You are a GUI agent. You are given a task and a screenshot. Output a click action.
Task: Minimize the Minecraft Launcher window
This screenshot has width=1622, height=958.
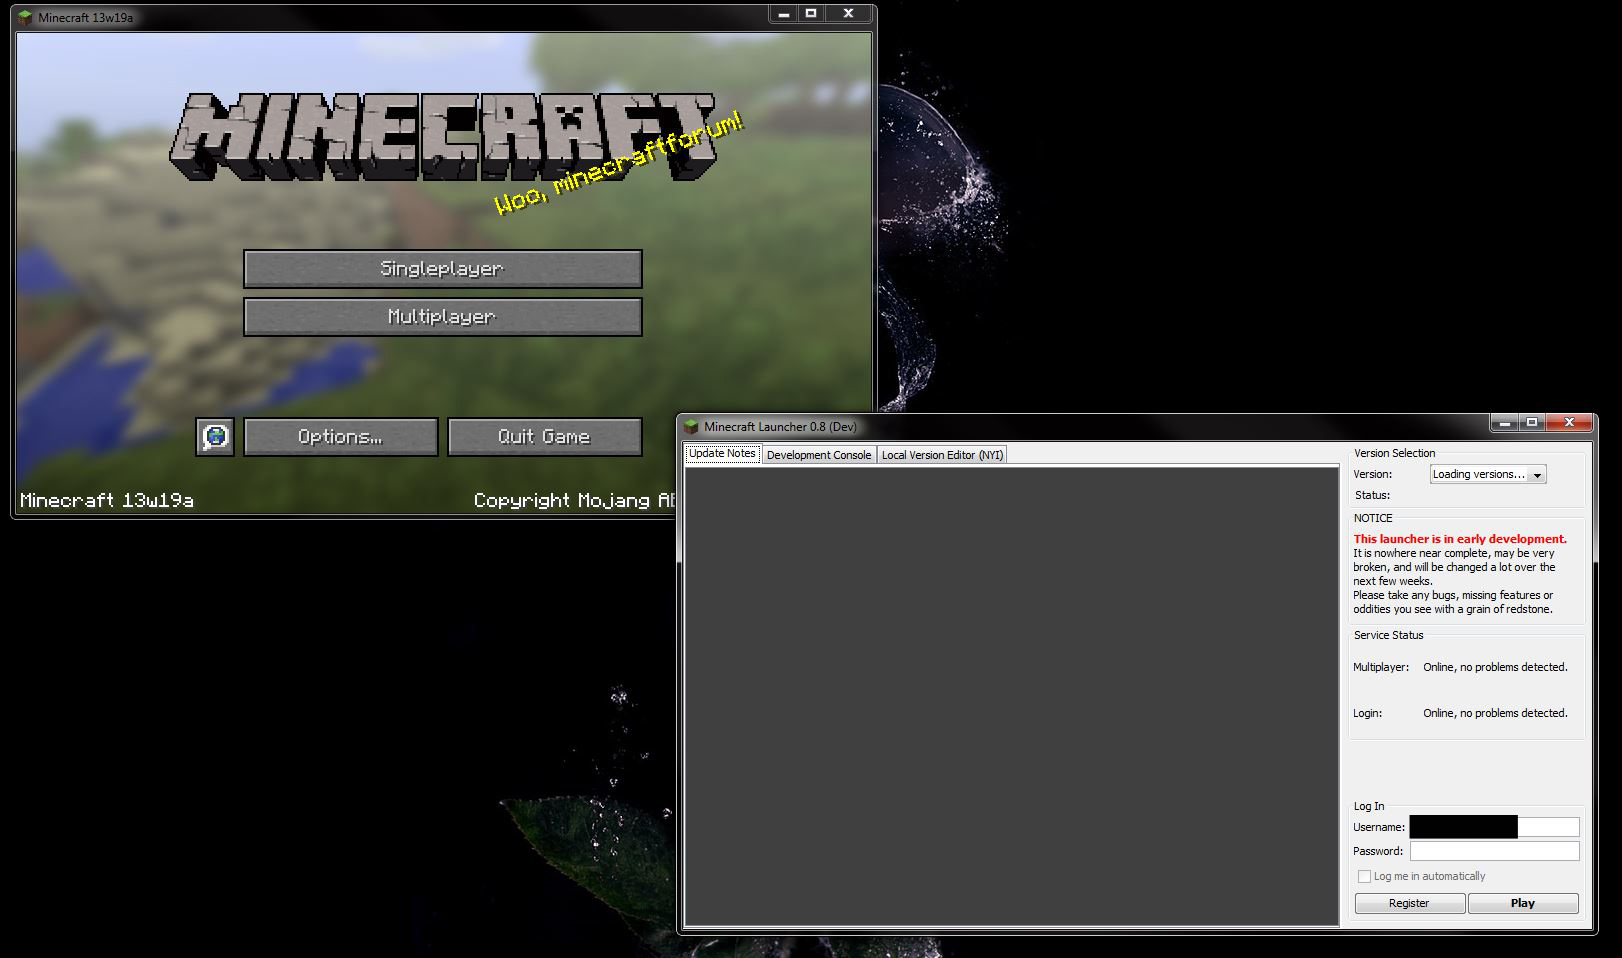(1504, 423)
